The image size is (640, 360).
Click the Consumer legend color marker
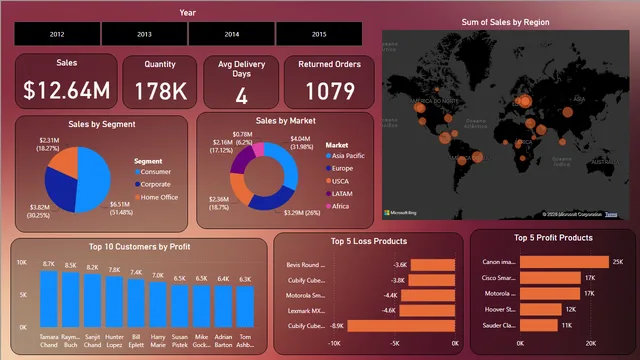(x=138, y=172)
